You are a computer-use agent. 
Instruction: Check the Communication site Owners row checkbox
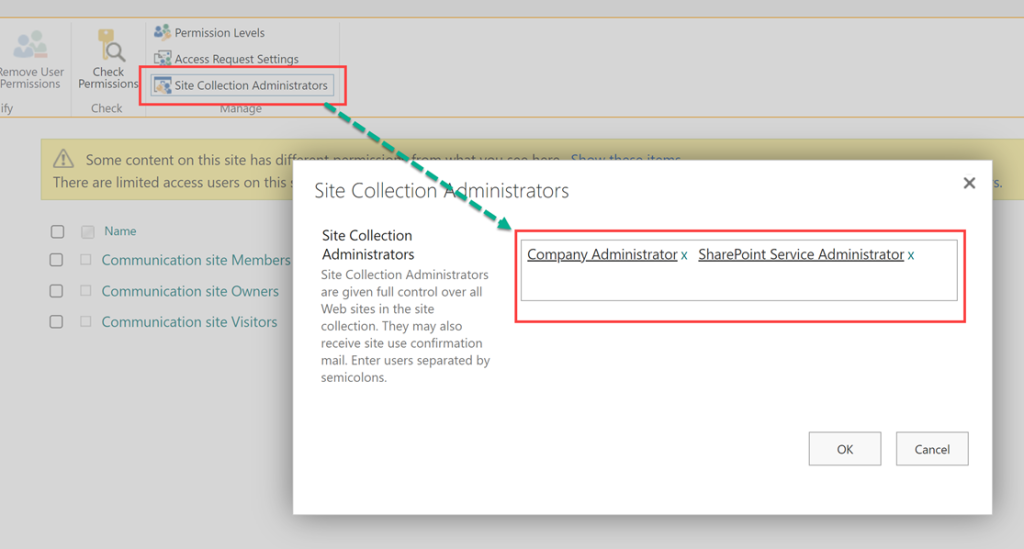57,291
